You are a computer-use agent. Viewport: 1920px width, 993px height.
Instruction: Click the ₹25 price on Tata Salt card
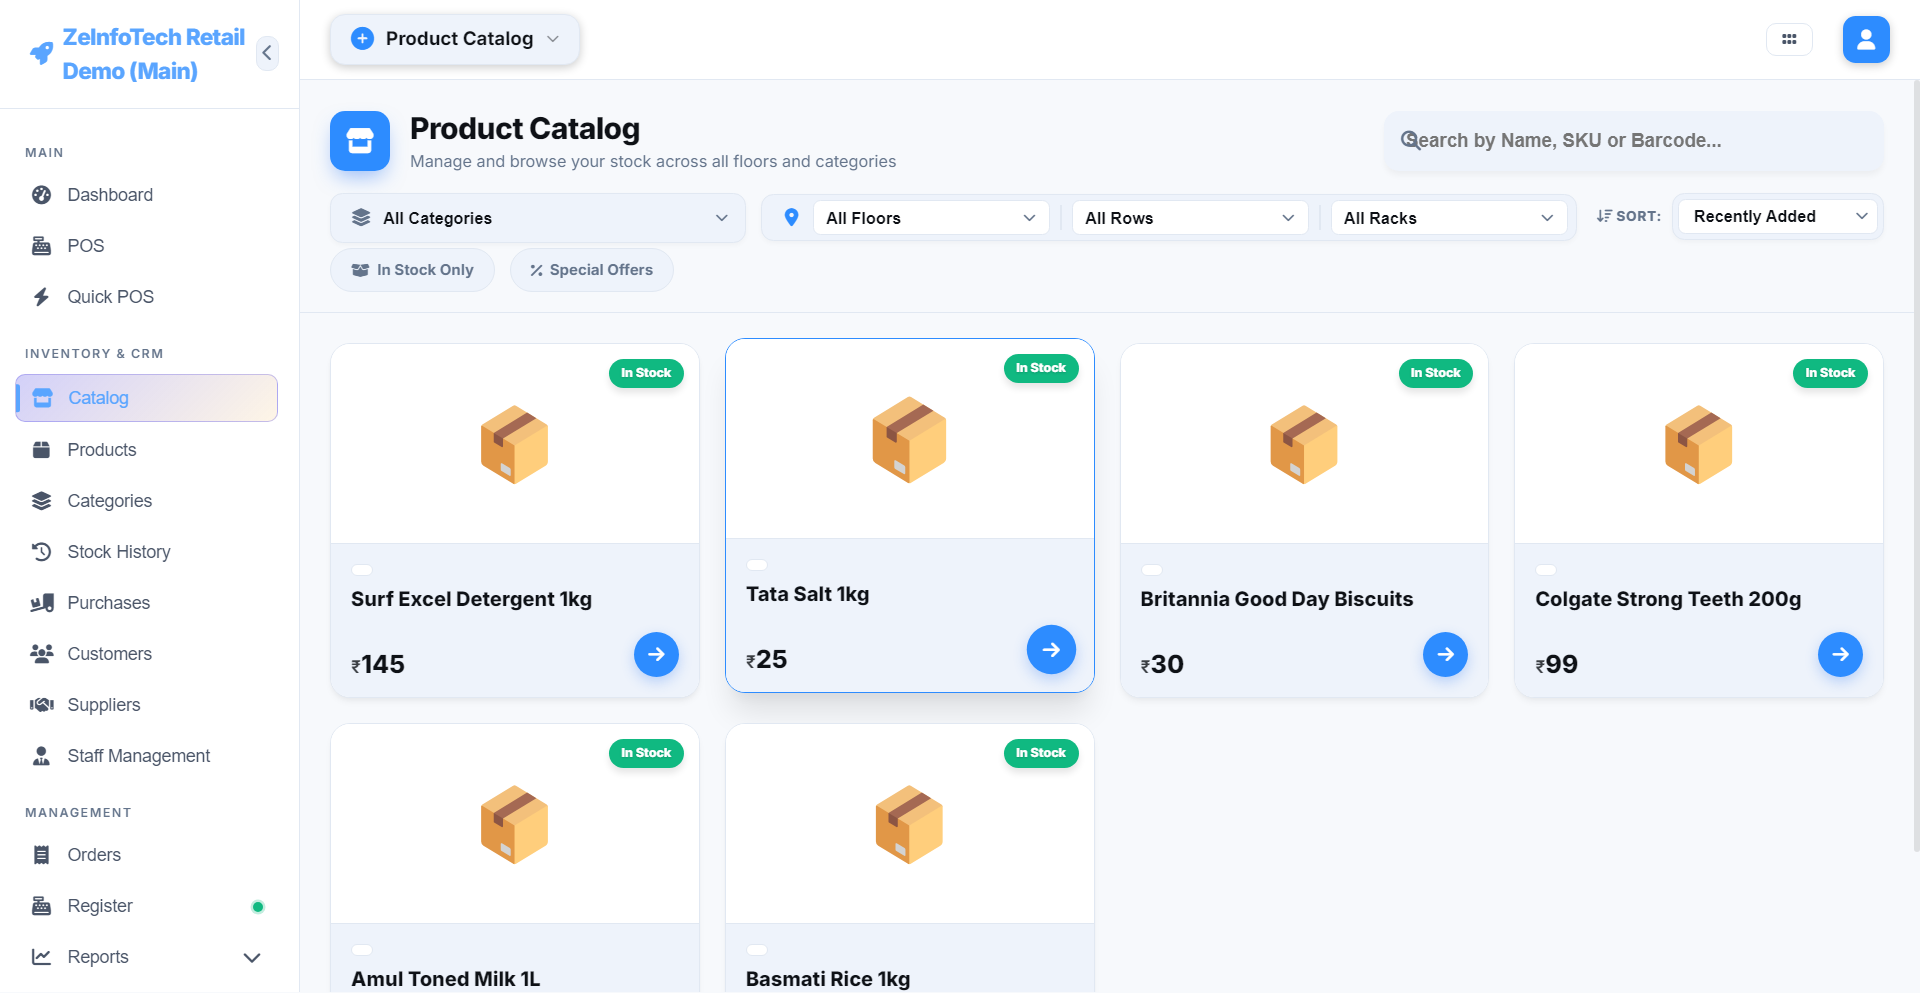(x=766, y=659)
